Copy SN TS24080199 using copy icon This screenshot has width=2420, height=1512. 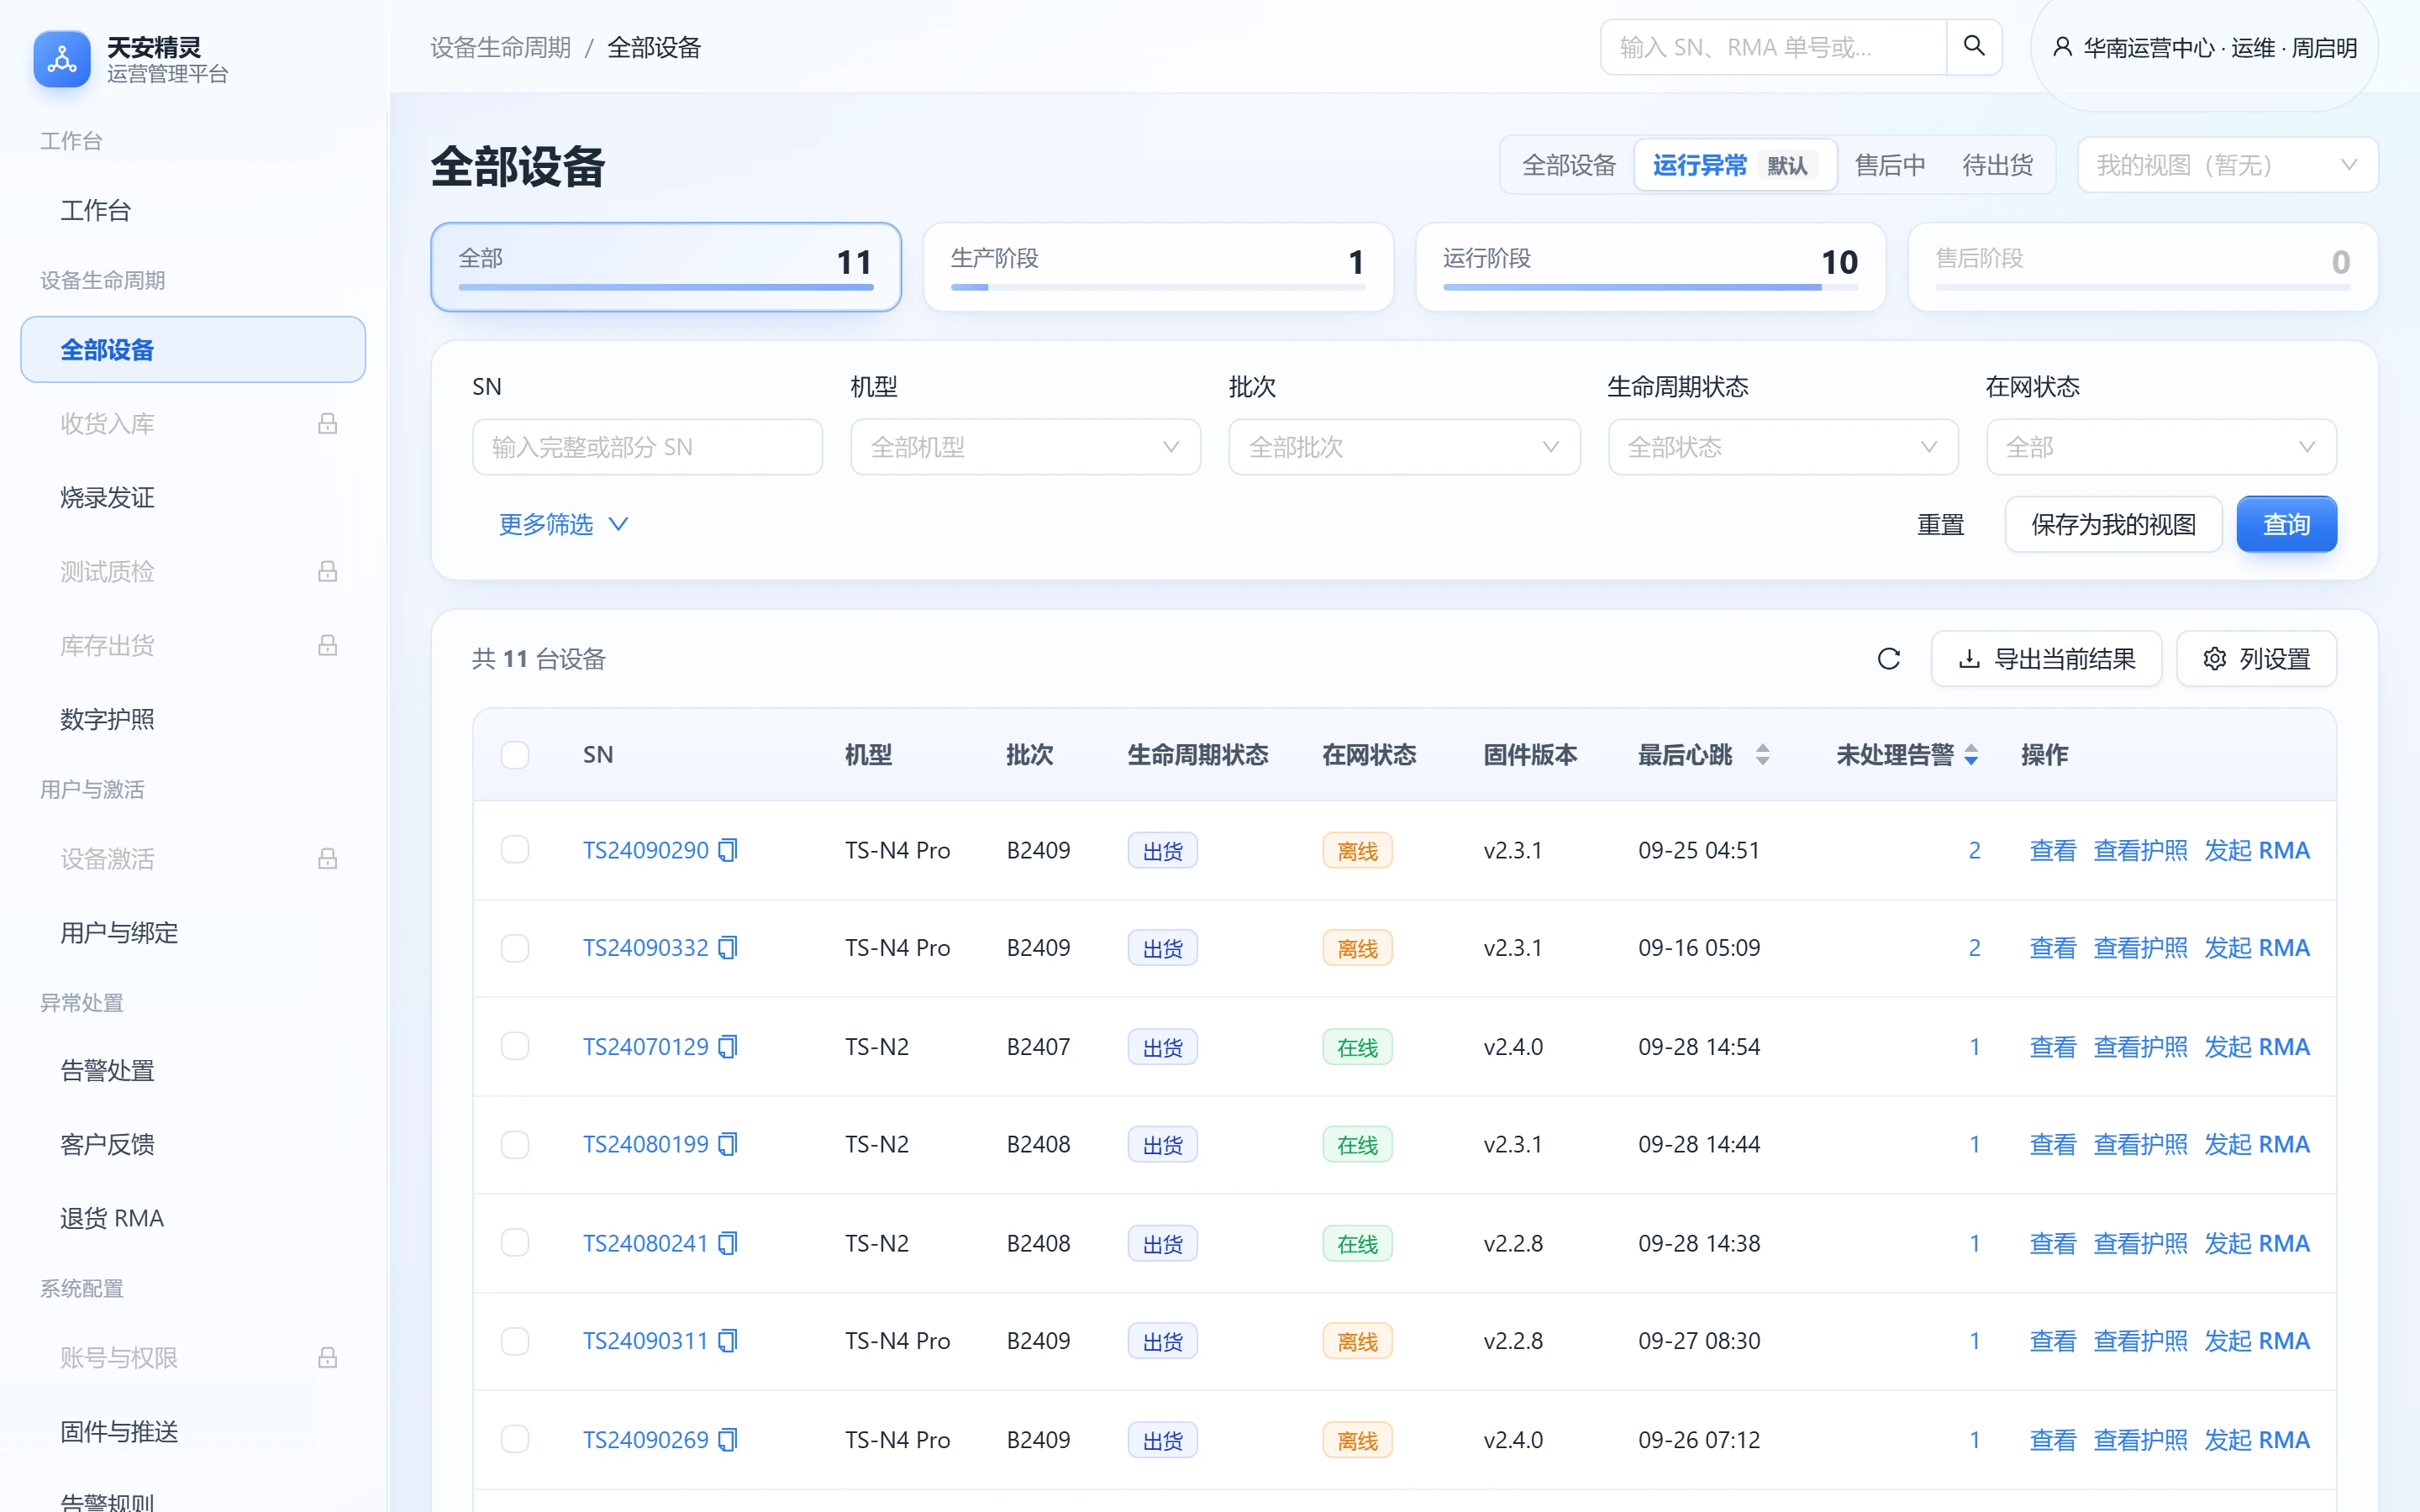[x=728, y=1143]
